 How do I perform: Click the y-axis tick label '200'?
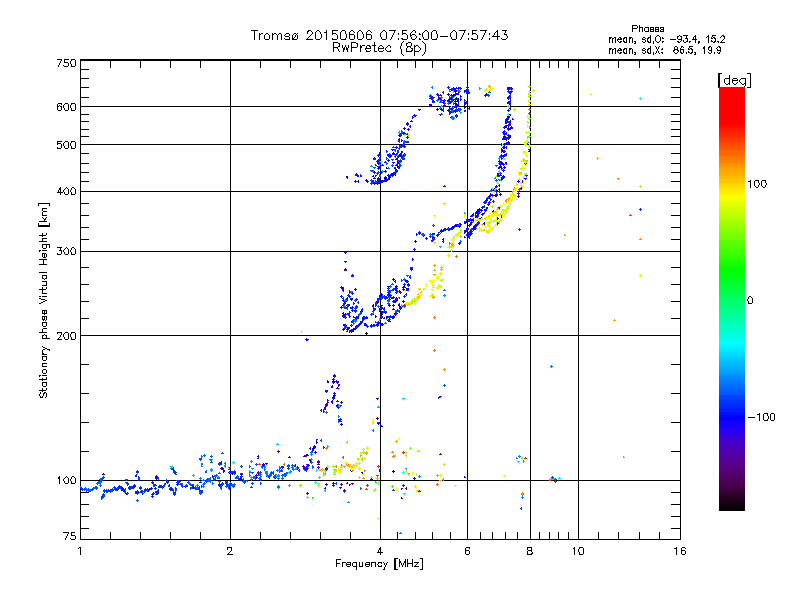point(66,336)
